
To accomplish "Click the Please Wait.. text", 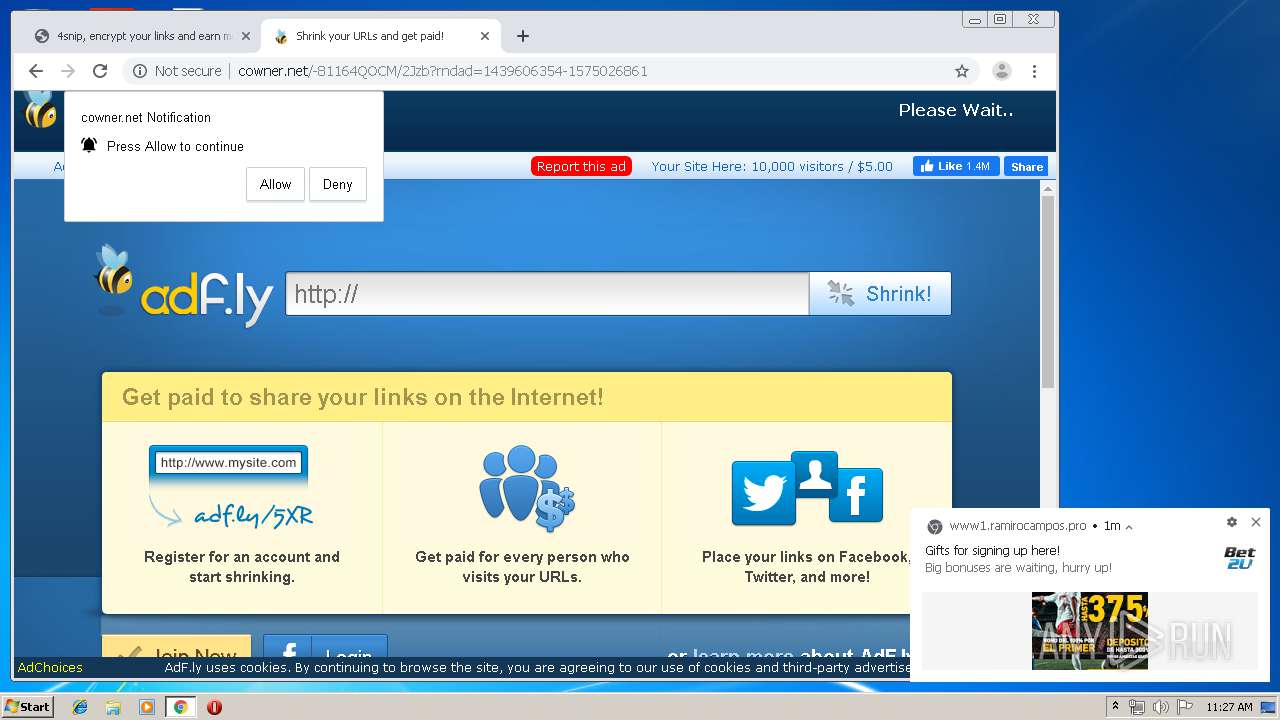I will (x=955, y=110).
